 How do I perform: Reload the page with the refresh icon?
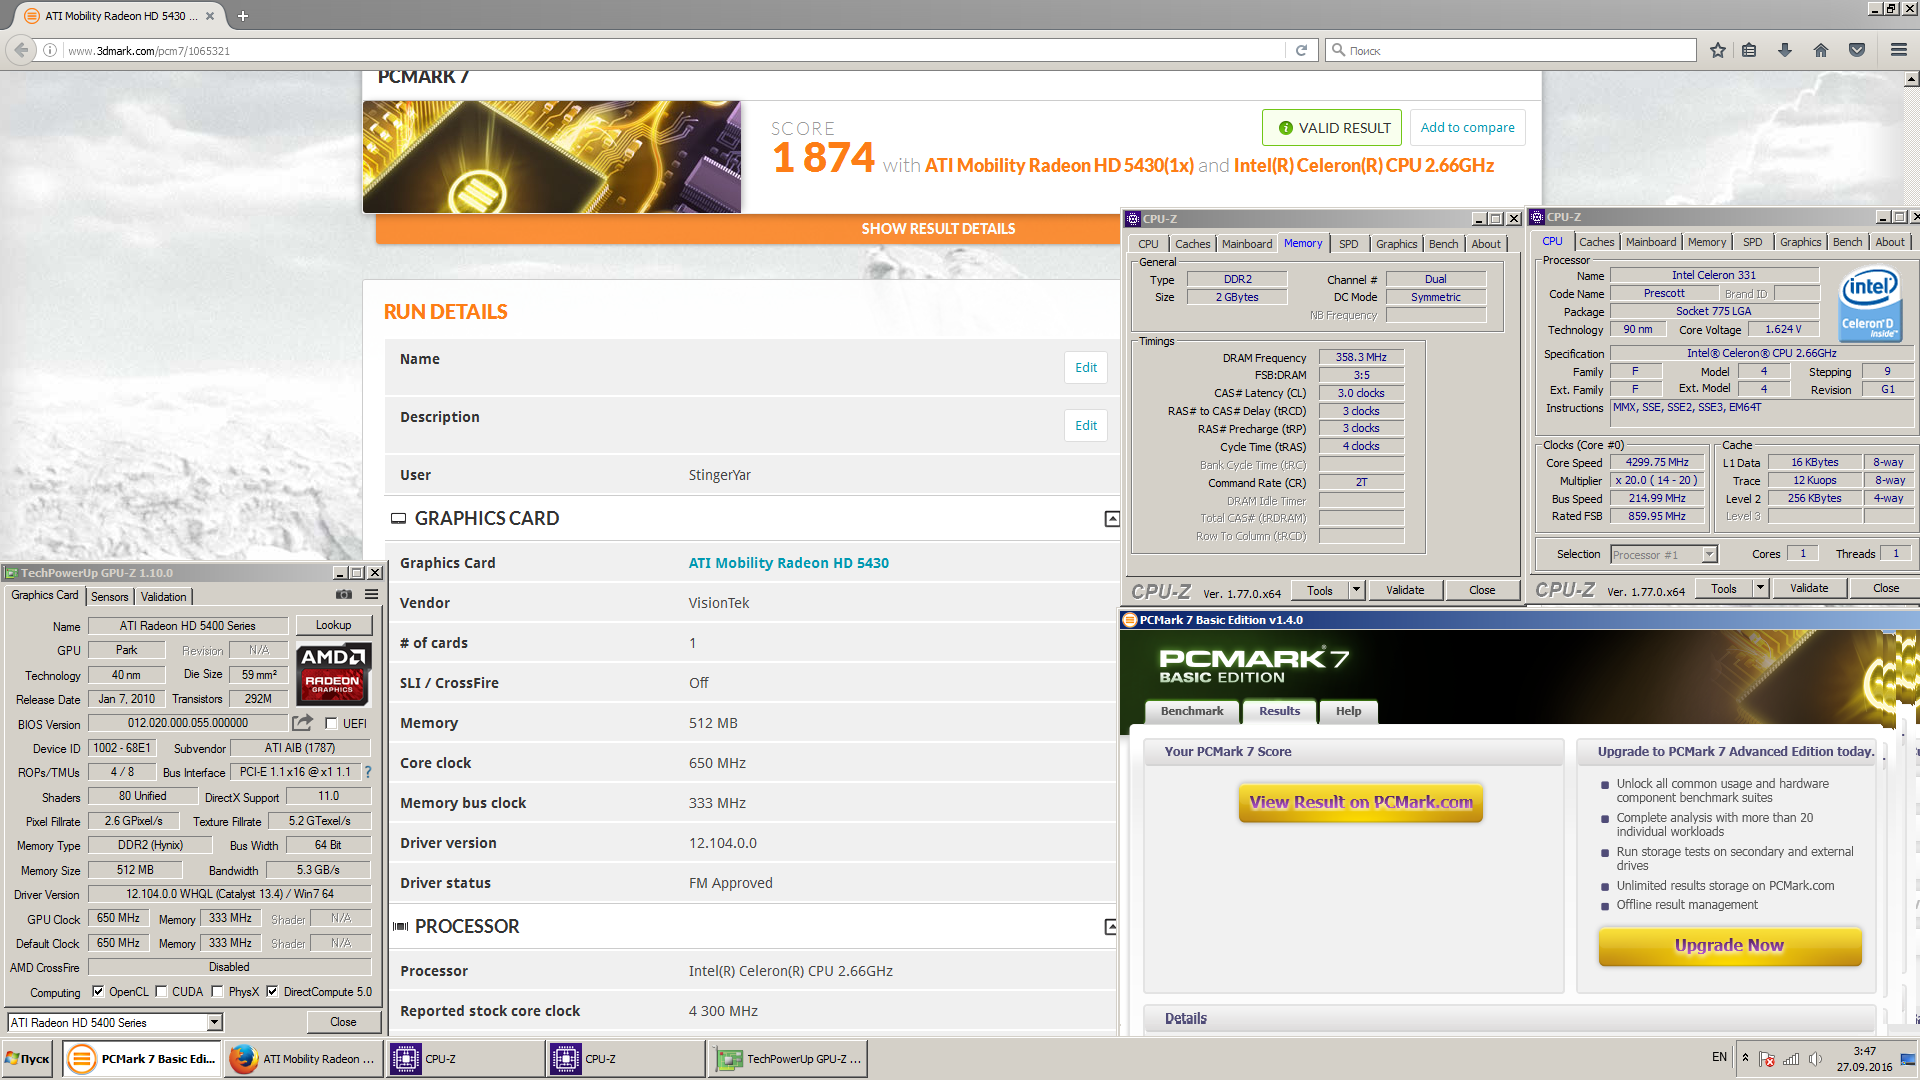(1301, 50)
